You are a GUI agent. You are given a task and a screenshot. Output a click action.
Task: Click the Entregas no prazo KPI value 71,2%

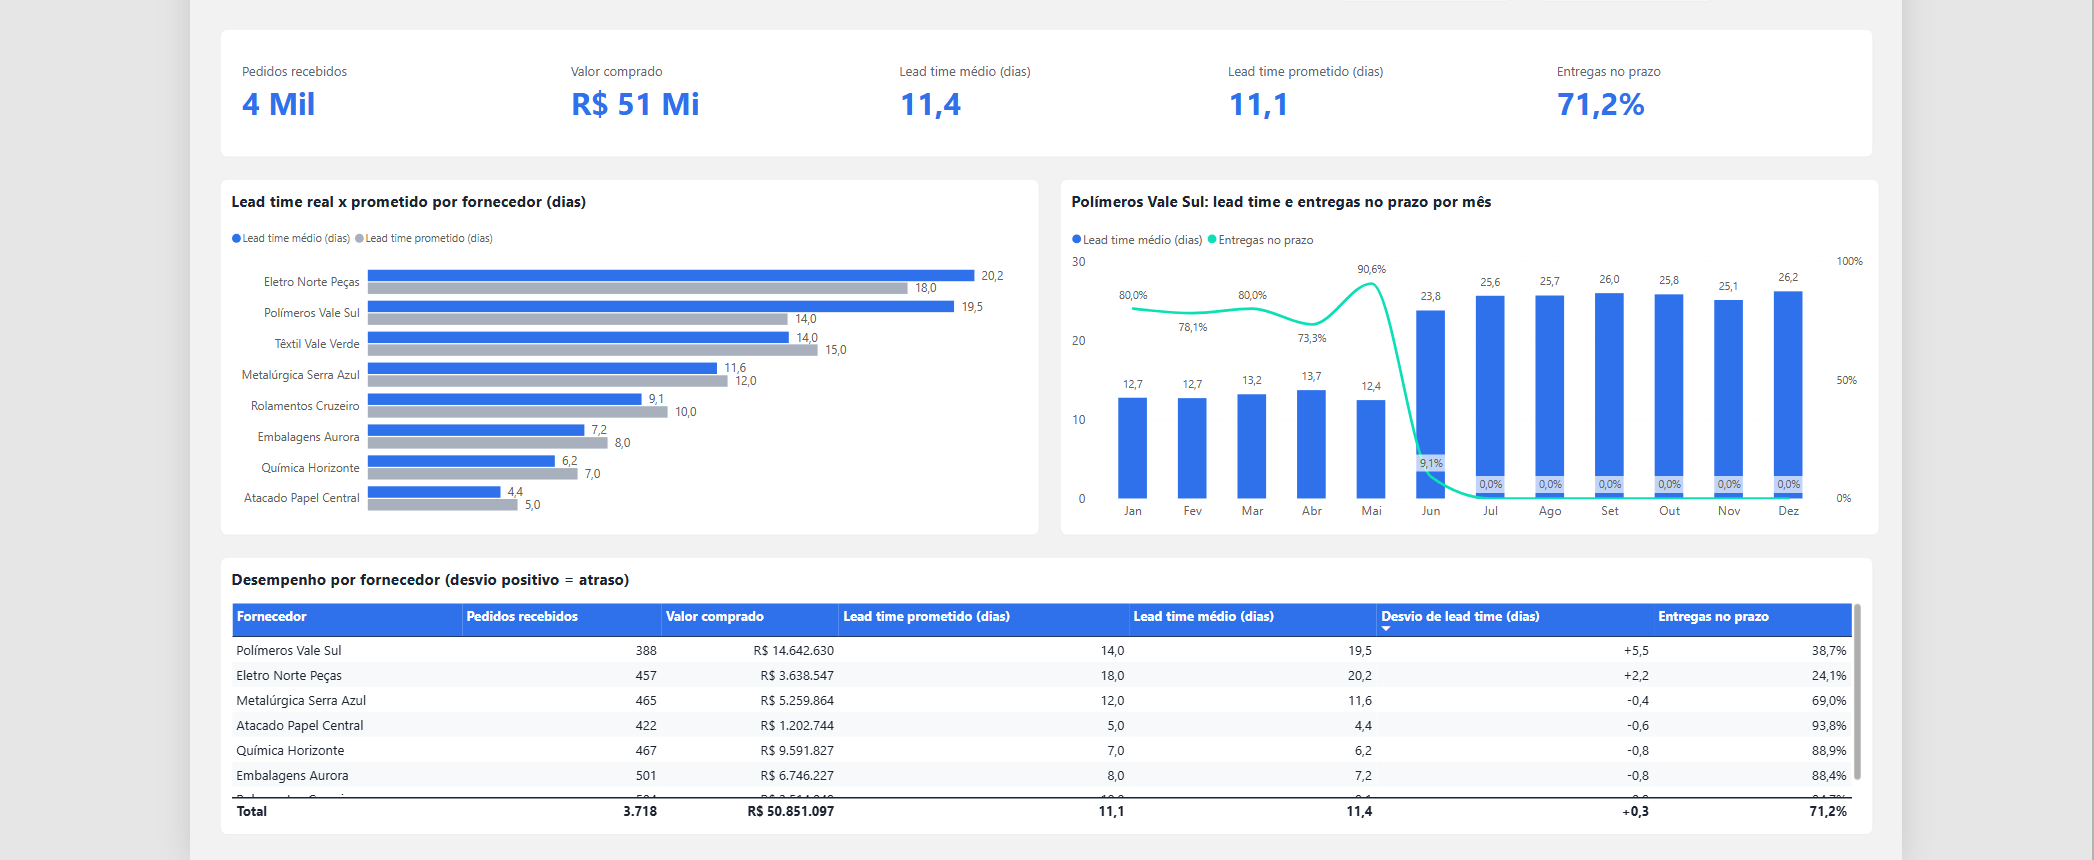click(1601, 105)
